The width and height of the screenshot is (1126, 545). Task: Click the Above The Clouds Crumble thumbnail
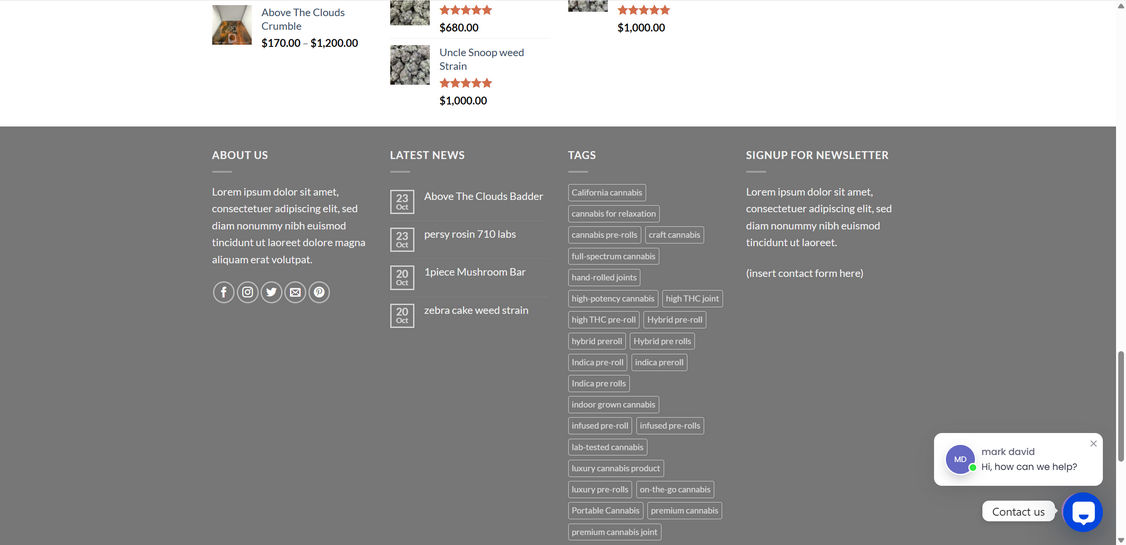tap(232, 26)
